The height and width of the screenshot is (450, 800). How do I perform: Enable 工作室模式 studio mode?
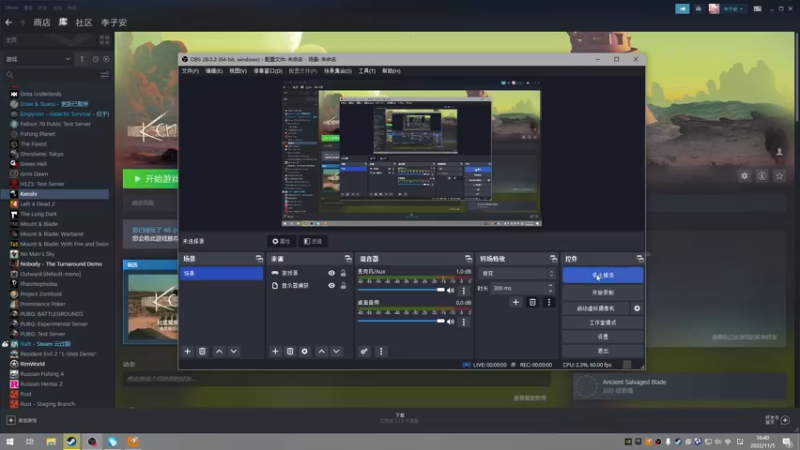coord(603,322)
